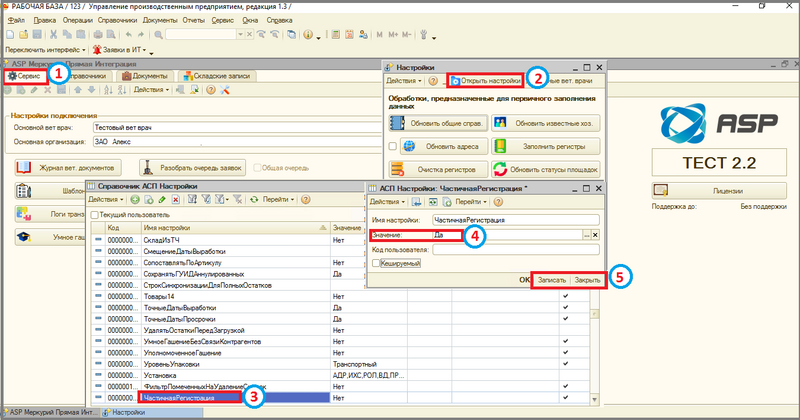Click the user list icon next to calendar
Image resolution: width=800 pixels, height=420 pixels.
[363, 35]
